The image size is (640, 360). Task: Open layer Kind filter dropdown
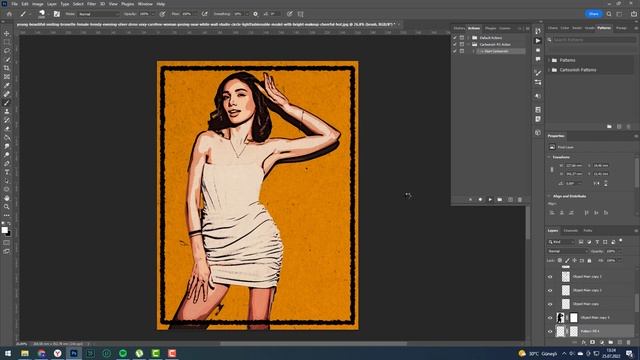[561, 242]
